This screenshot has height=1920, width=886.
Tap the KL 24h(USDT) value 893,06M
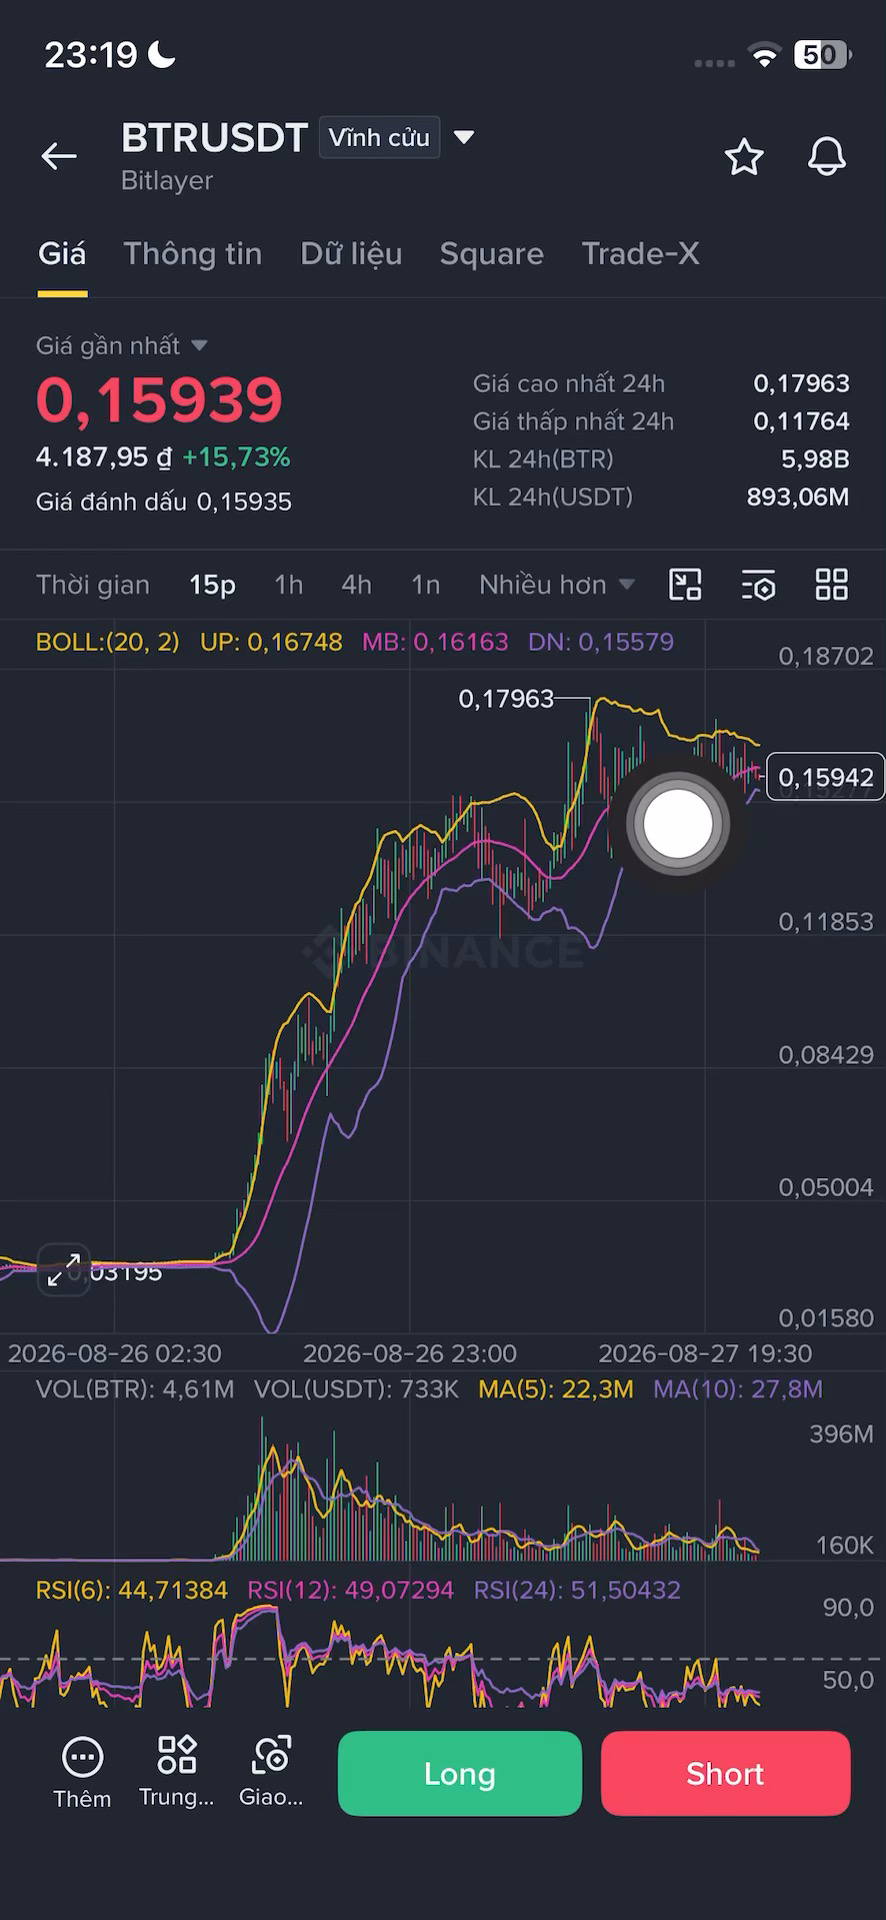tap(798, 497)
